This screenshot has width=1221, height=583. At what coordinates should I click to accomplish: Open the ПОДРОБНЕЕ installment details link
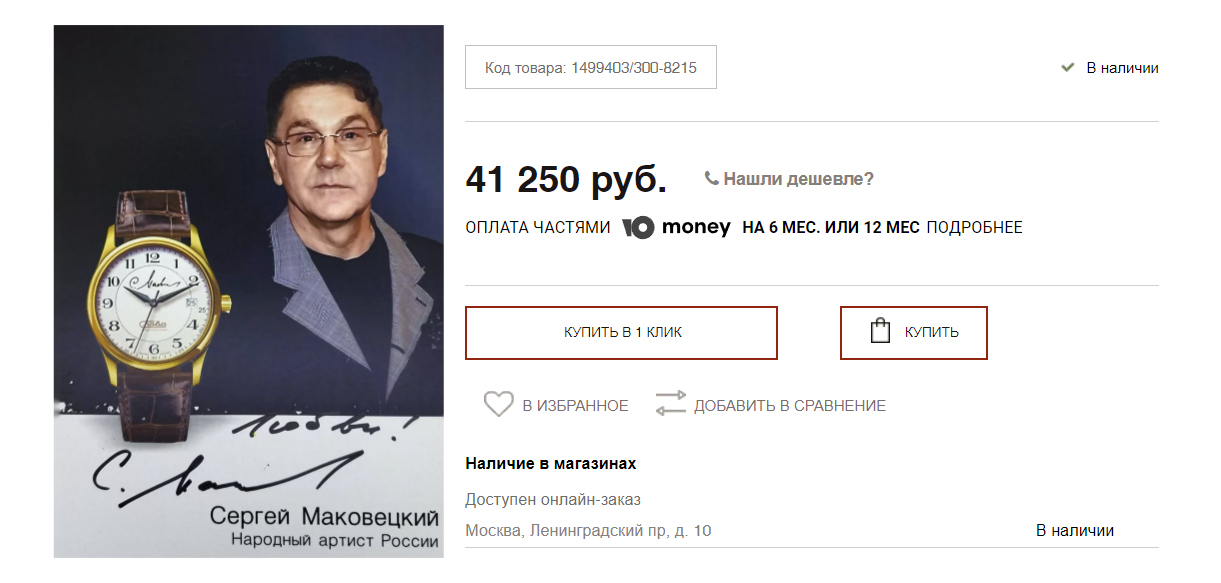pyautogui.click(x=974, y=228)
